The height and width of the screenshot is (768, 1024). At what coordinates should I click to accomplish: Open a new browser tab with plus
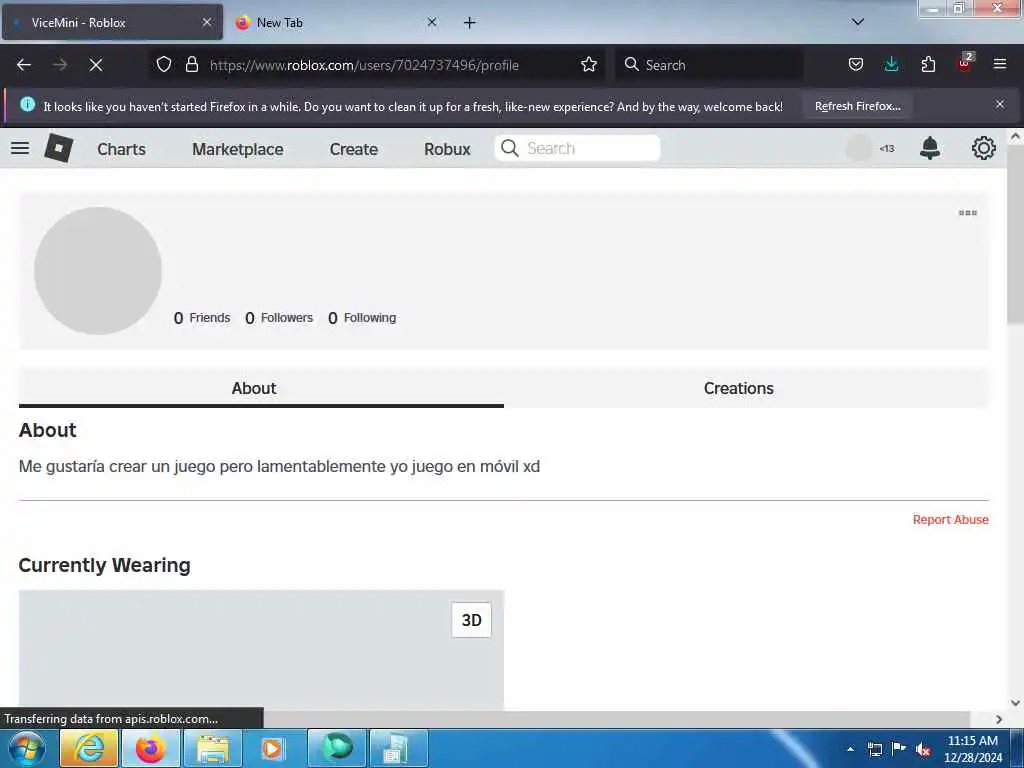point(470,23)
